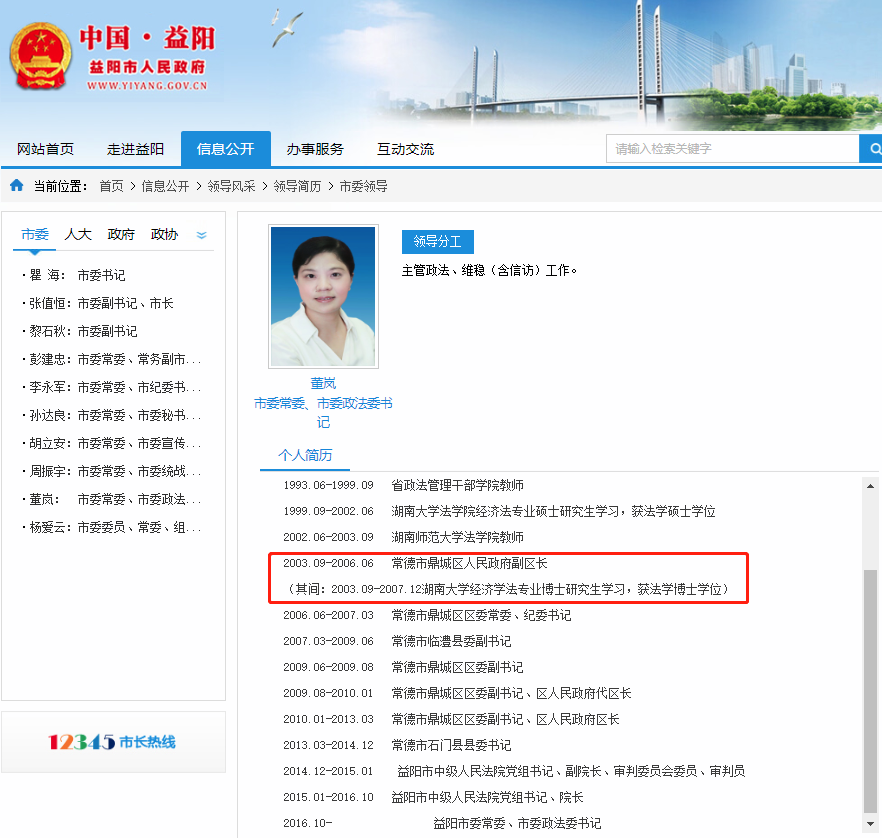Screen dimensions: 882x838
Task: Click the 领导分工 button
Action: click(437, 242)
